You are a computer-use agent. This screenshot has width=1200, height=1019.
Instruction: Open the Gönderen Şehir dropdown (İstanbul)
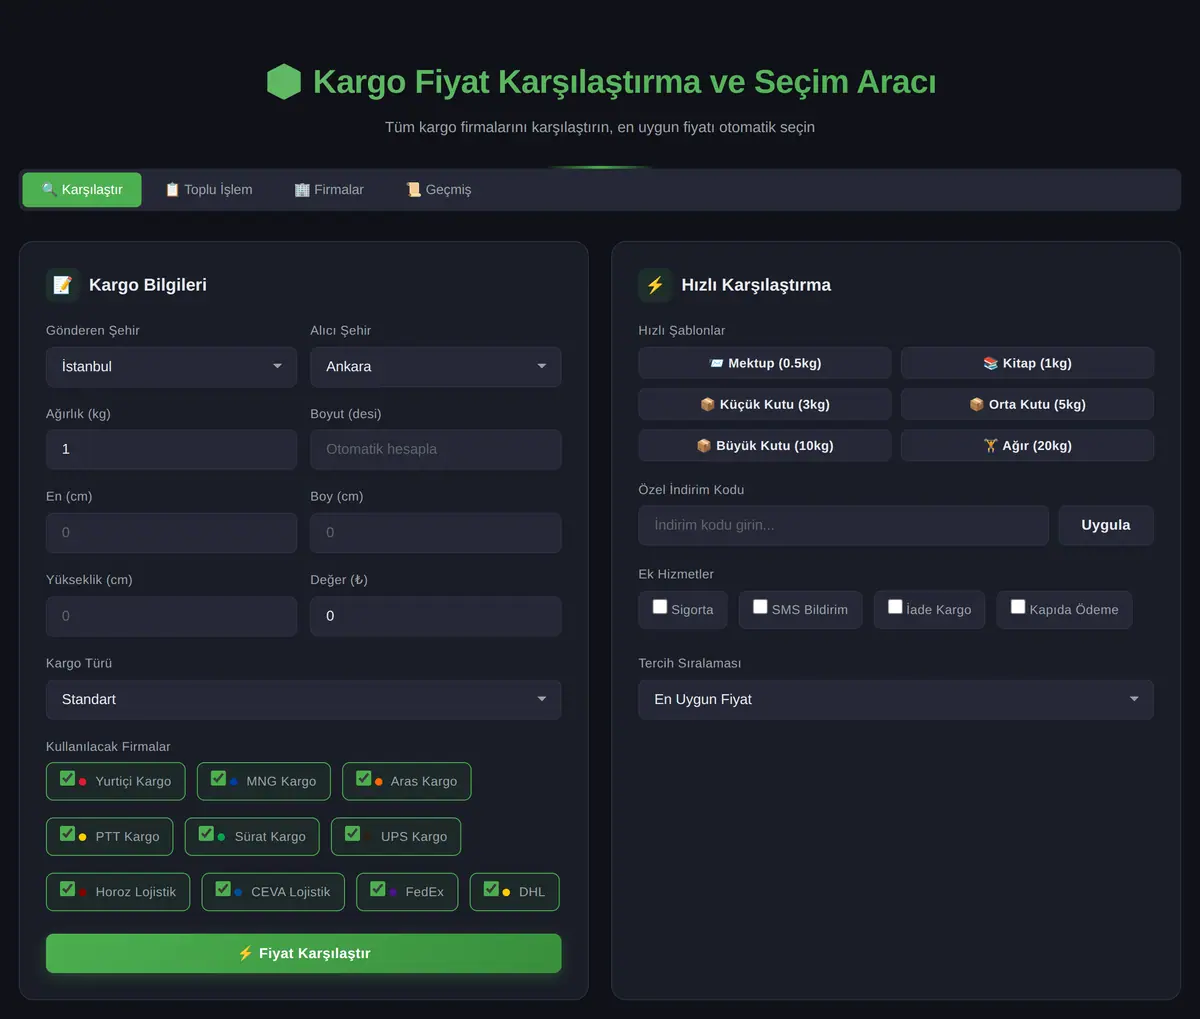[171, 367]
